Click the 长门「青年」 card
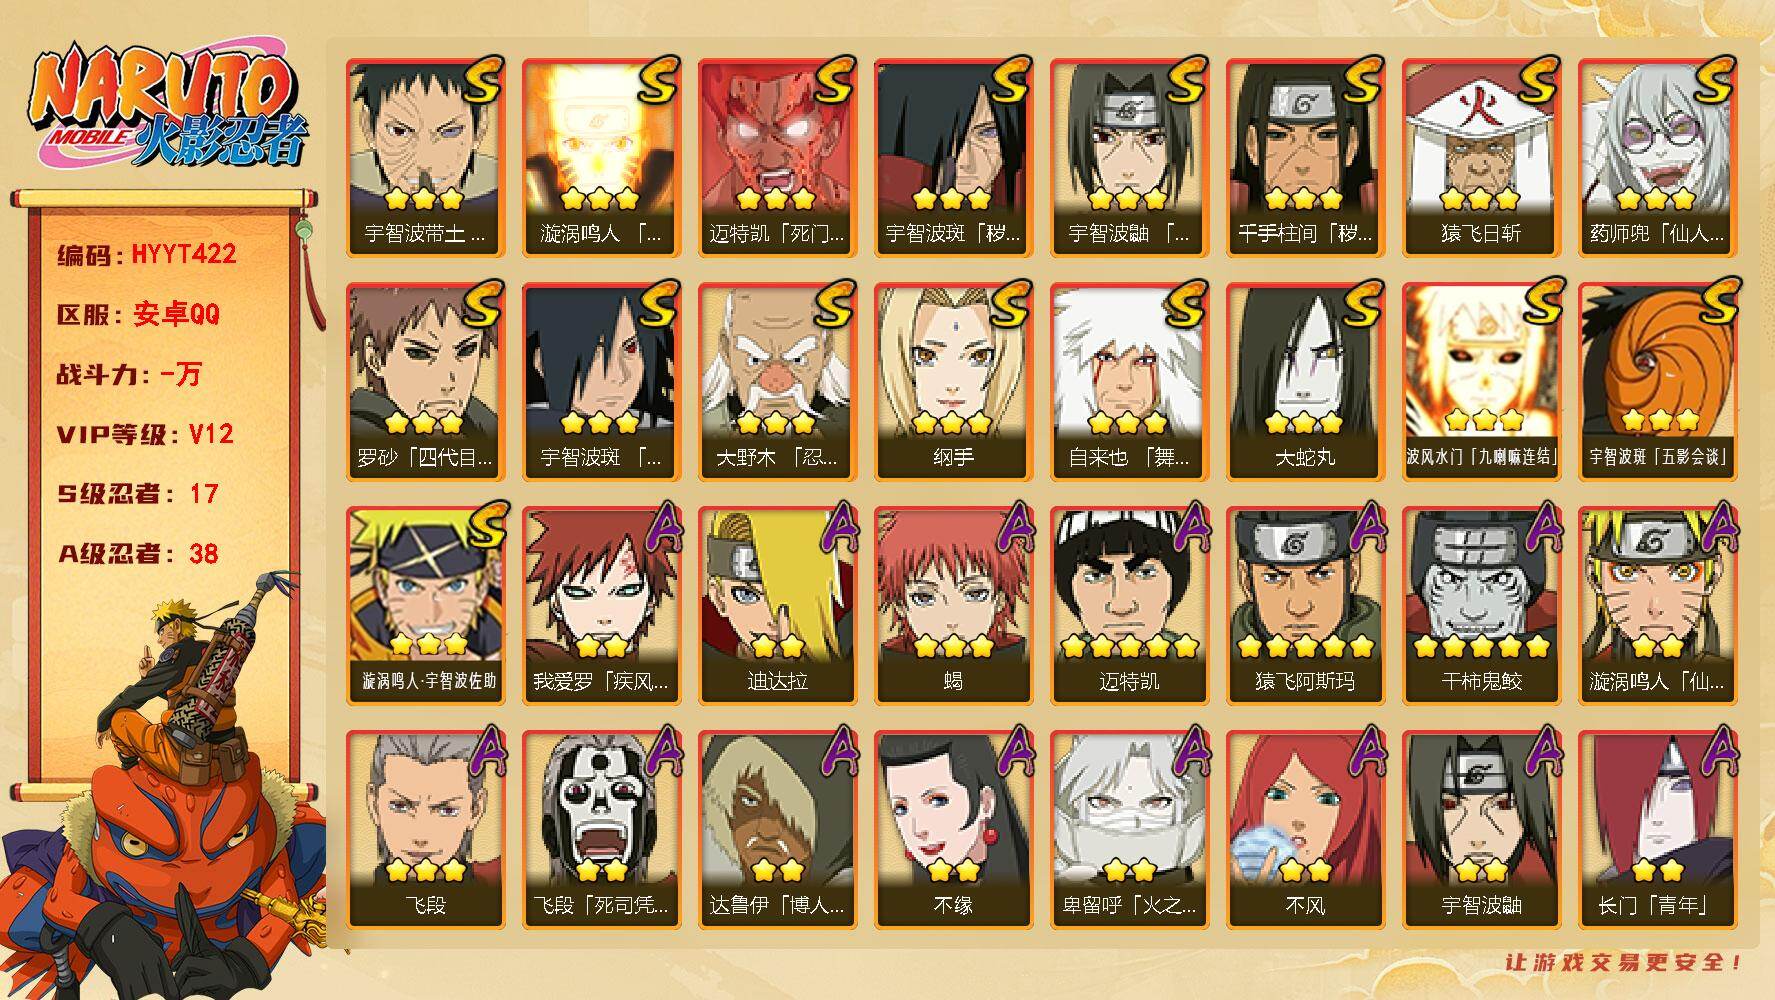Image resolution: width=1775 pixels, height=1000 pixels. [x=1657, y=830]
